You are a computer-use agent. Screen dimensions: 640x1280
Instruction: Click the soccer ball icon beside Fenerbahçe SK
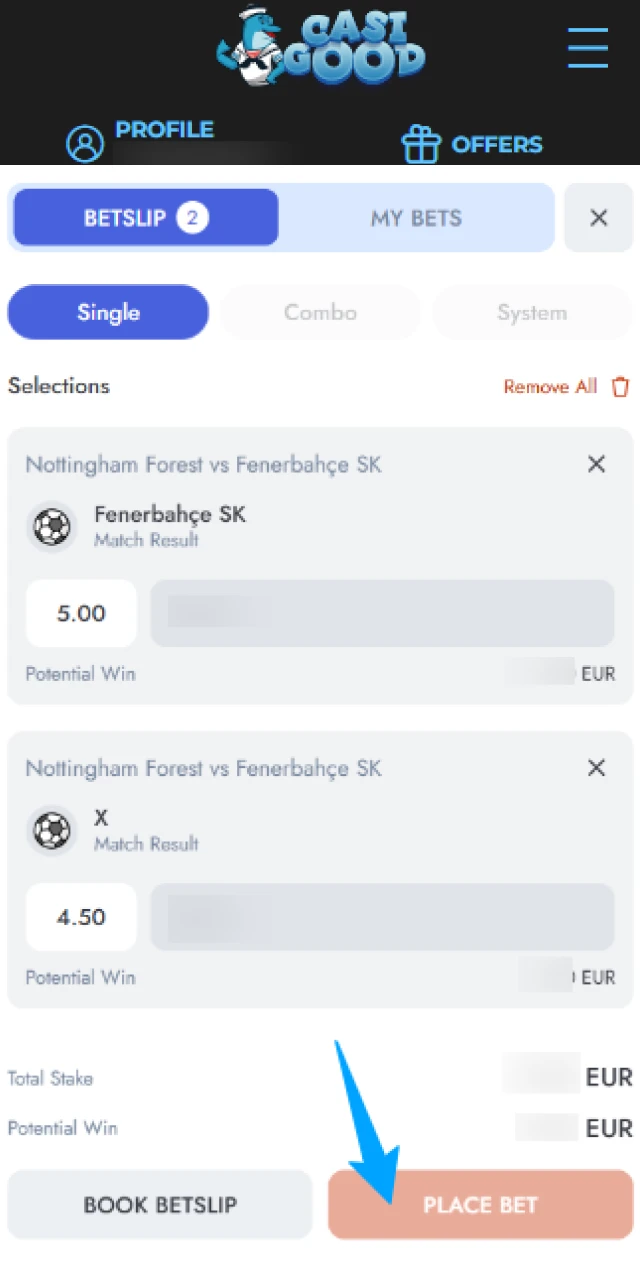coord(52,527)
